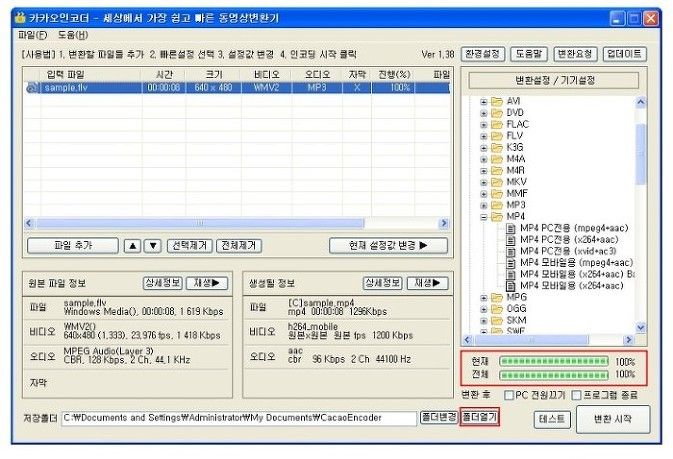Click the 변환설정 / 기기설정 header
This screenshot has width=673, height=459.
tap(554, 80)
